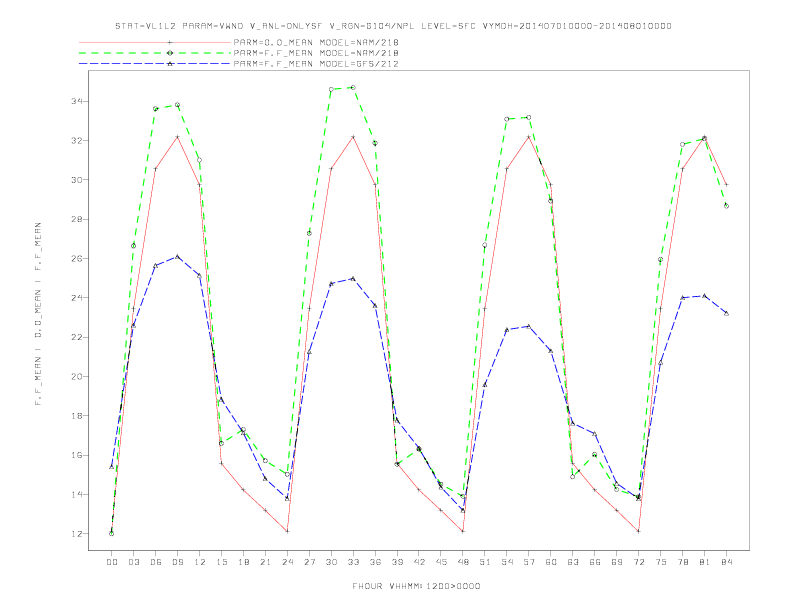Click blue triangle marker at hour 84
The image size is (792, 612).
[x=726, y=313]
